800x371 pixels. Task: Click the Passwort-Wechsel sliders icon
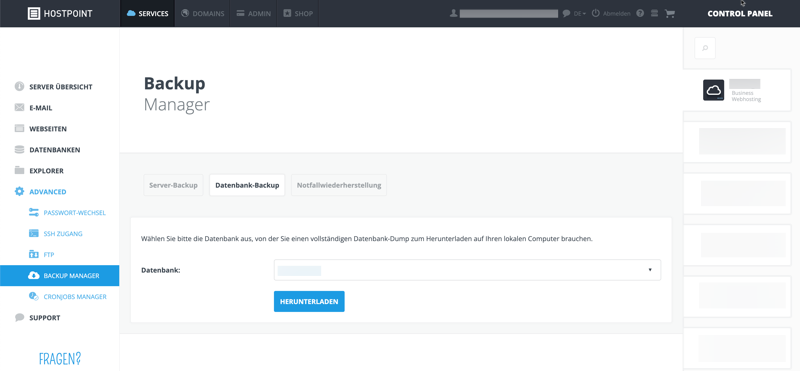pyautogui.click(x=34, y=212)
